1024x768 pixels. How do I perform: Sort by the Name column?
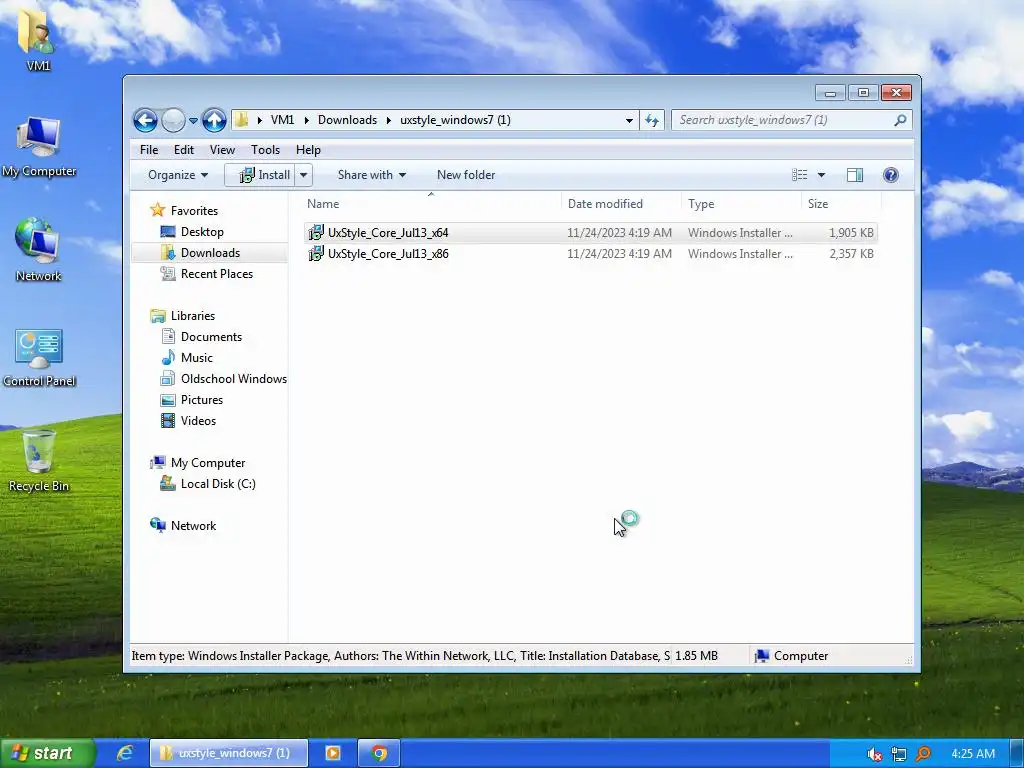click(x=431, y=204)
